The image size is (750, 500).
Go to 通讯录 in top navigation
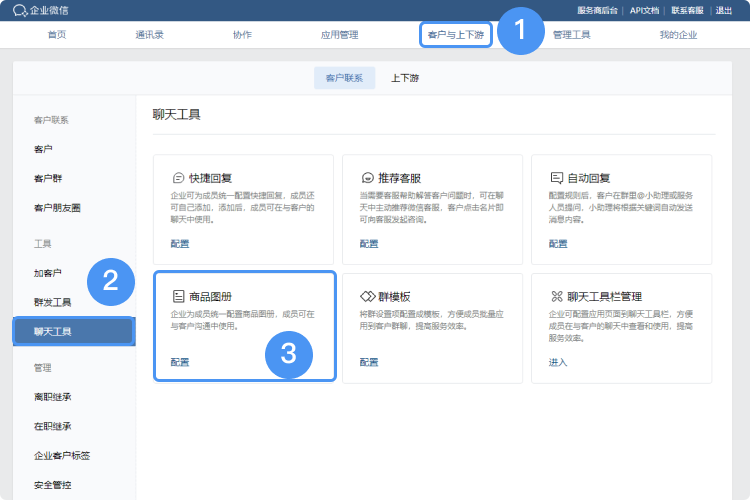pos(152,35)
